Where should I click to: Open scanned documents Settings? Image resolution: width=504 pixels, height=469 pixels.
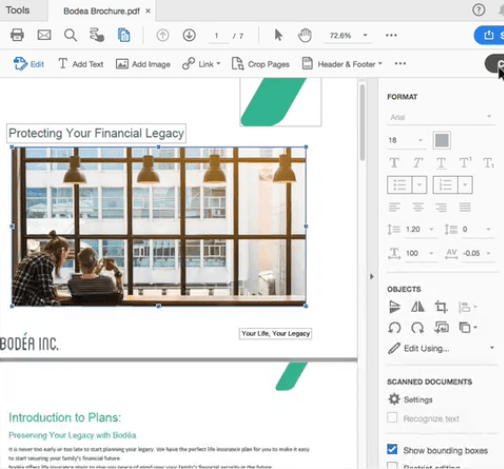410,399
